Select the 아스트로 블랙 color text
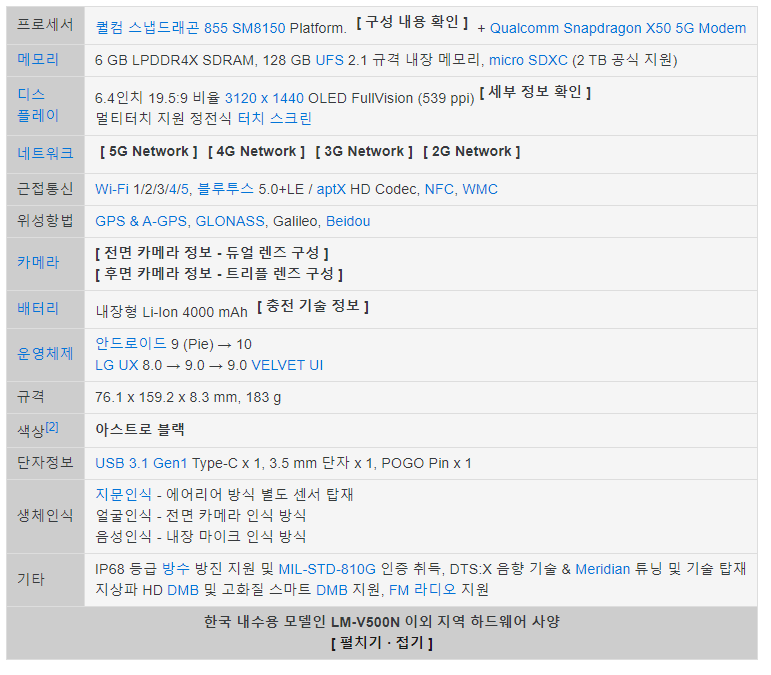The image size is (771, 675). 140,430
